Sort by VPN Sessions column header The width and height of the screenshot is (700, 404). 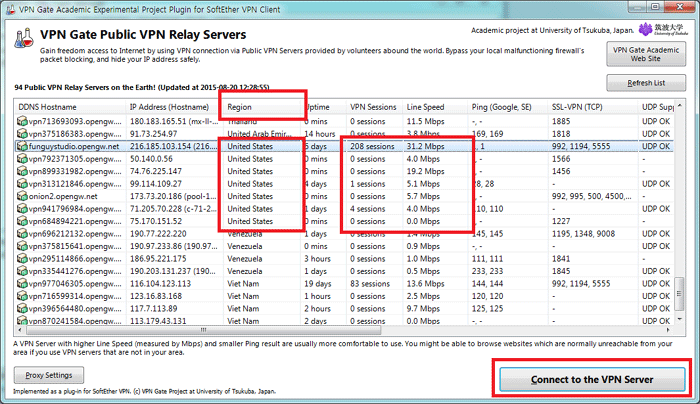pyautogui.click(x=374, y=106)
